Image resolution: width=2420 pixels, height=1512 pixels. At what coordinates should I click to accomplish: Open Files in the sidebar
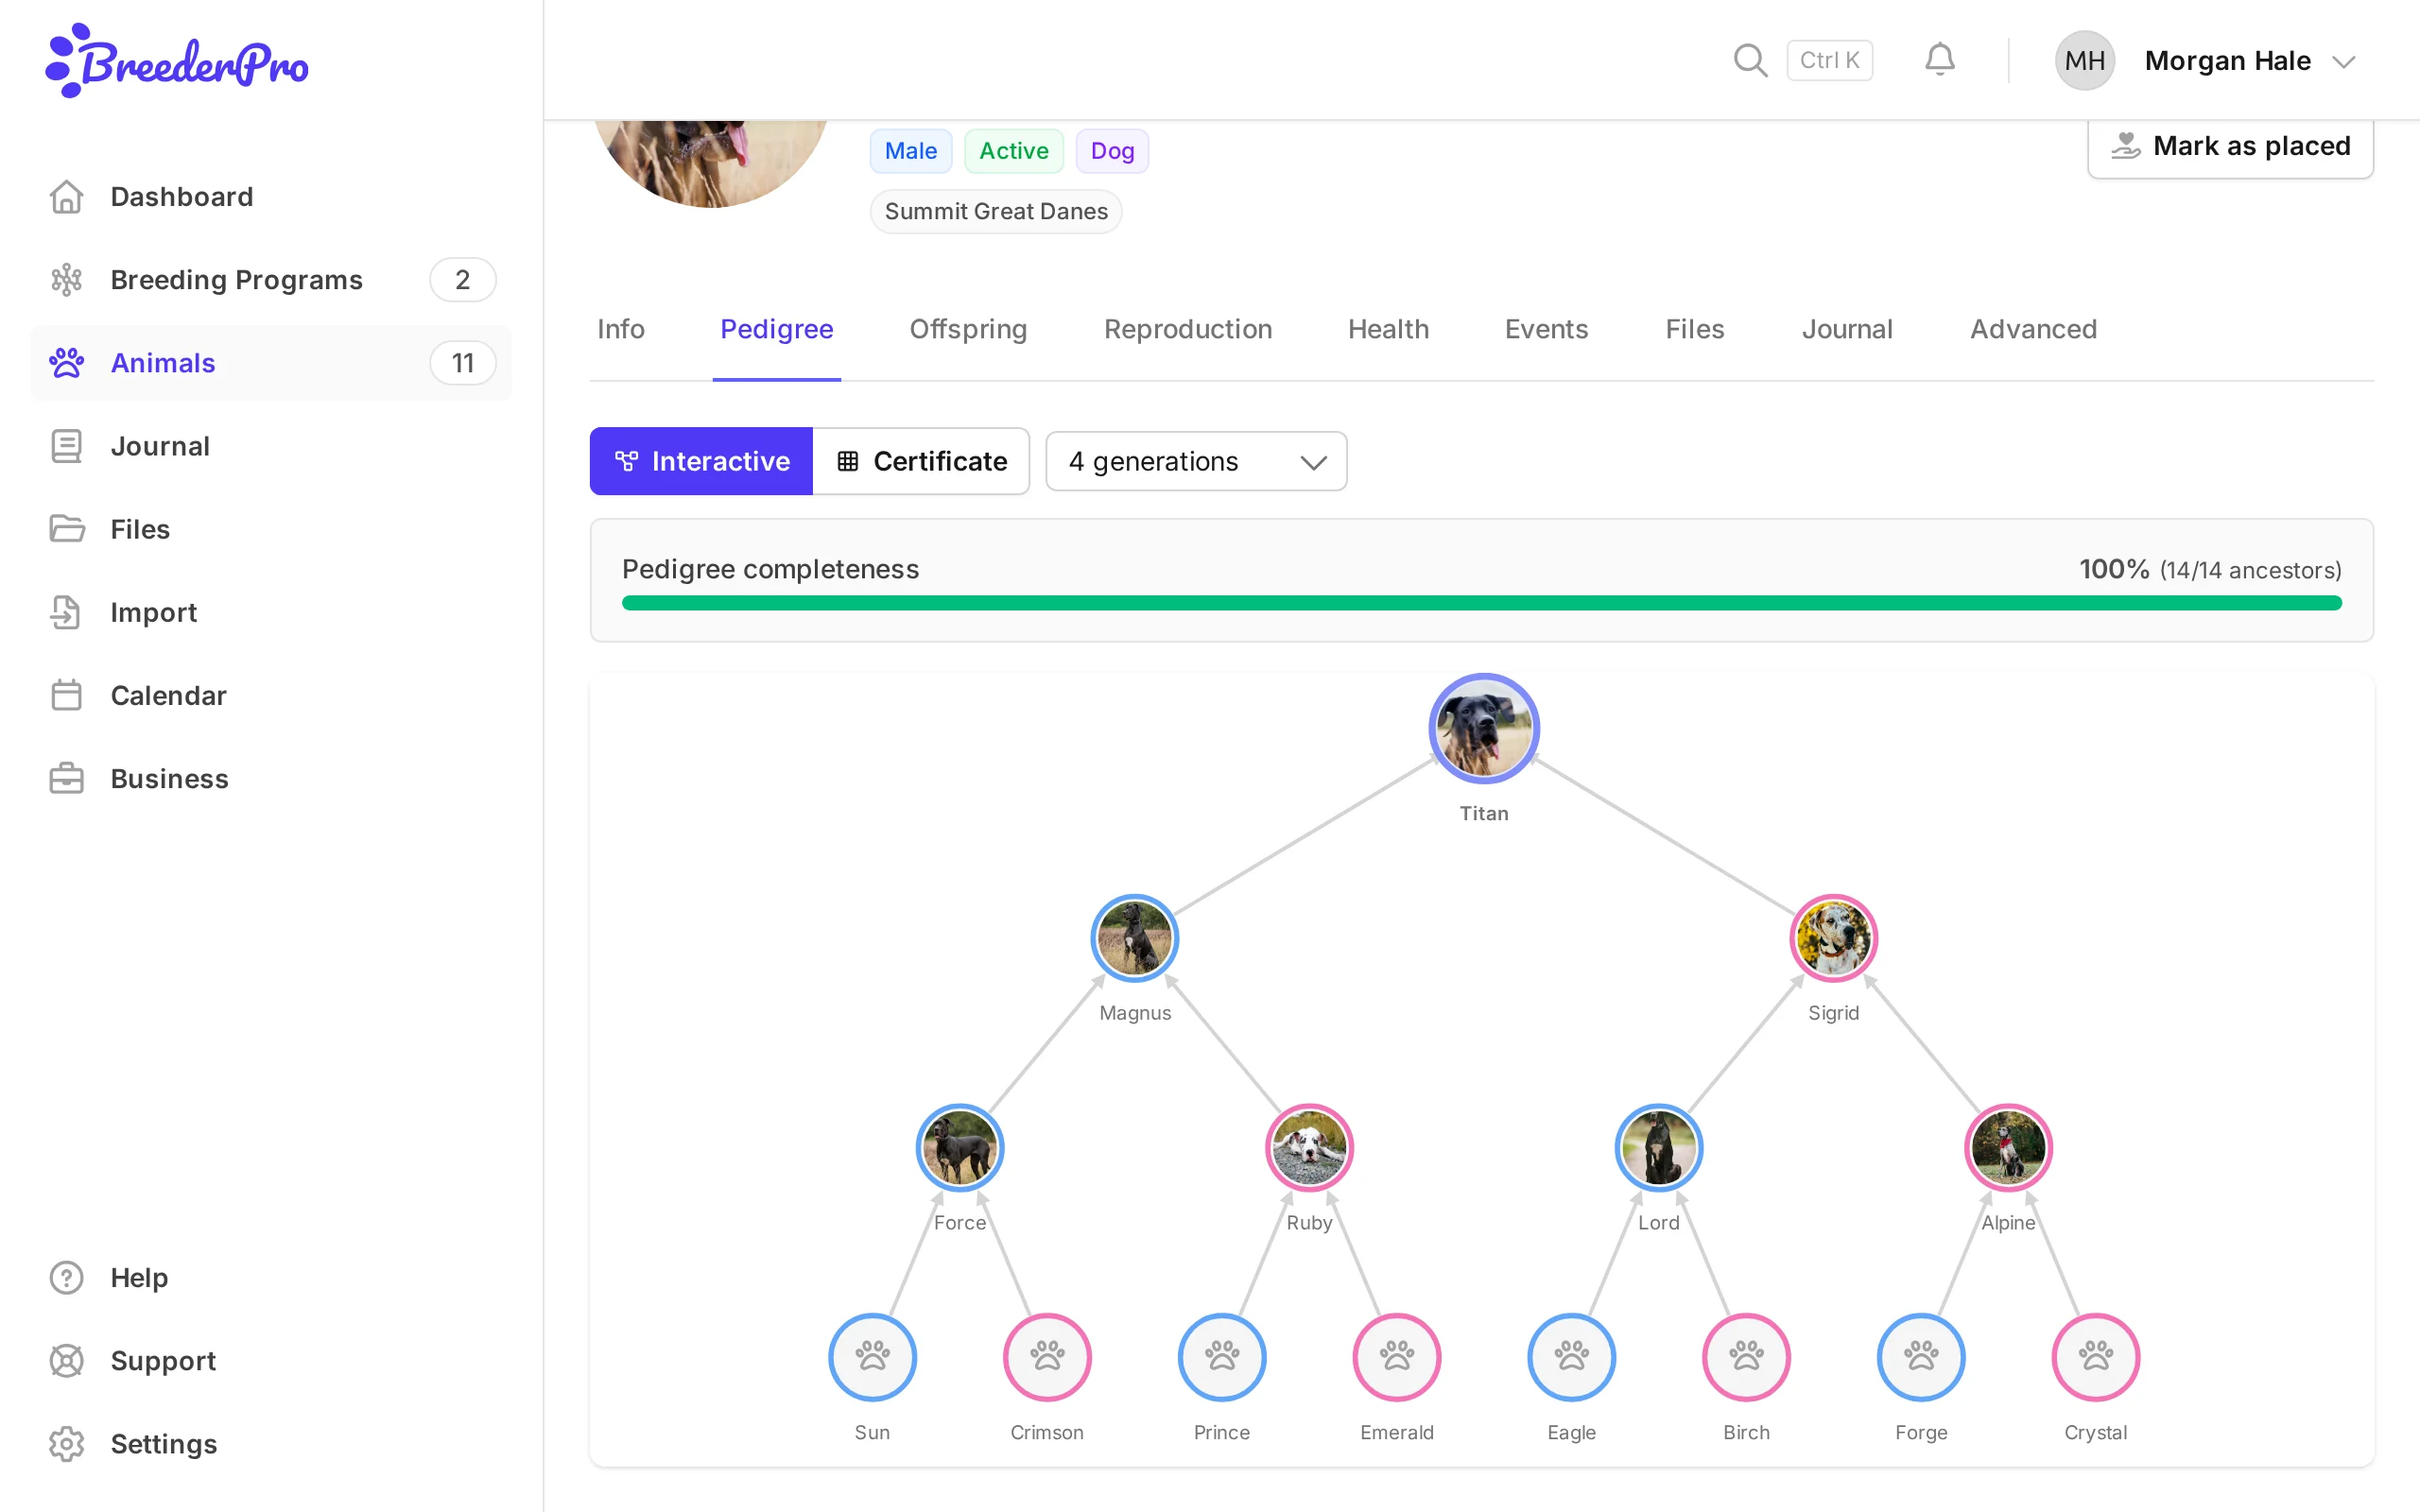coord(271,529)
